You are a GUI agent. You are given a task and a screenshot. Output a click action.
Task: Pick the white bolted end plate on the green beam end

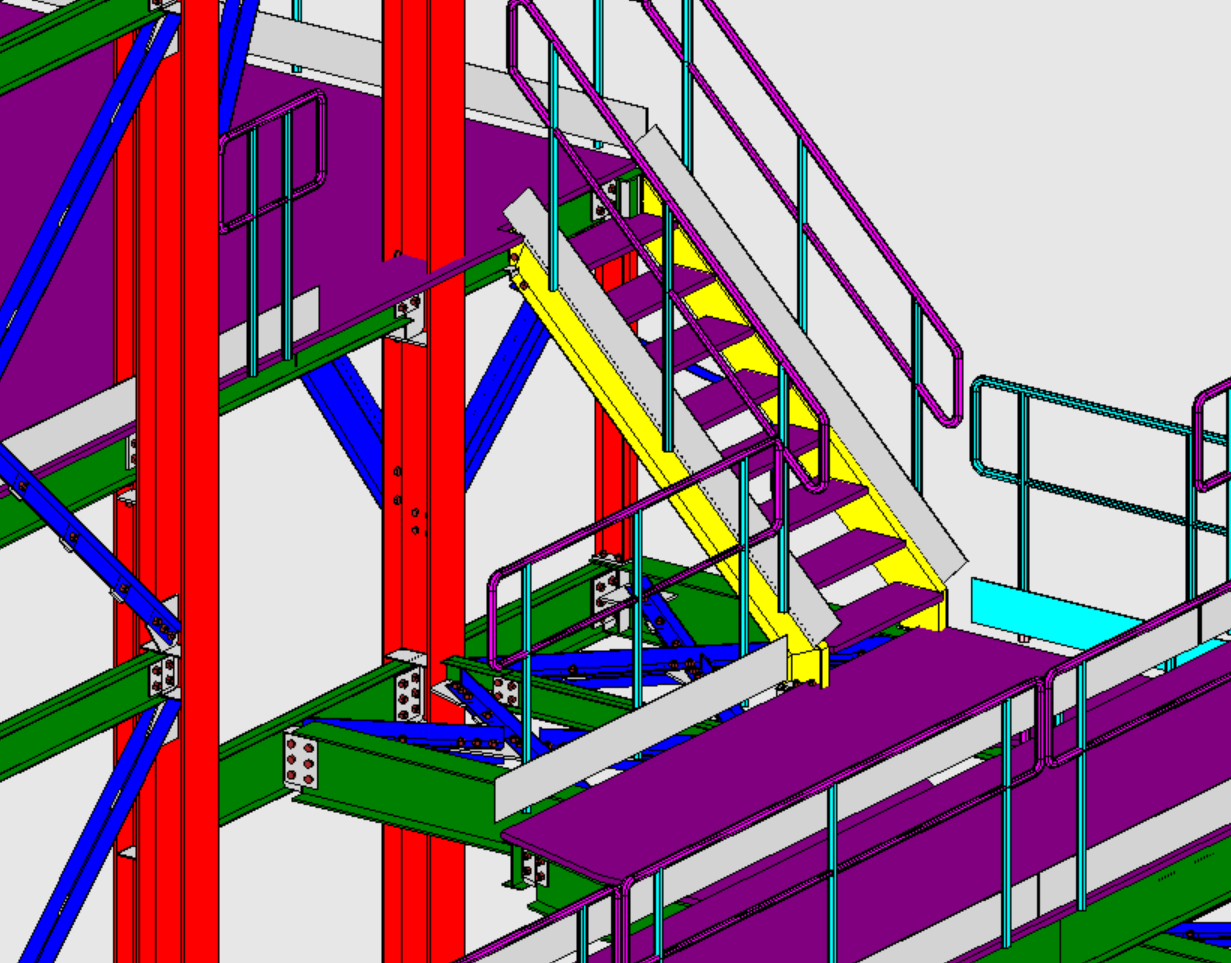point(301,761)
